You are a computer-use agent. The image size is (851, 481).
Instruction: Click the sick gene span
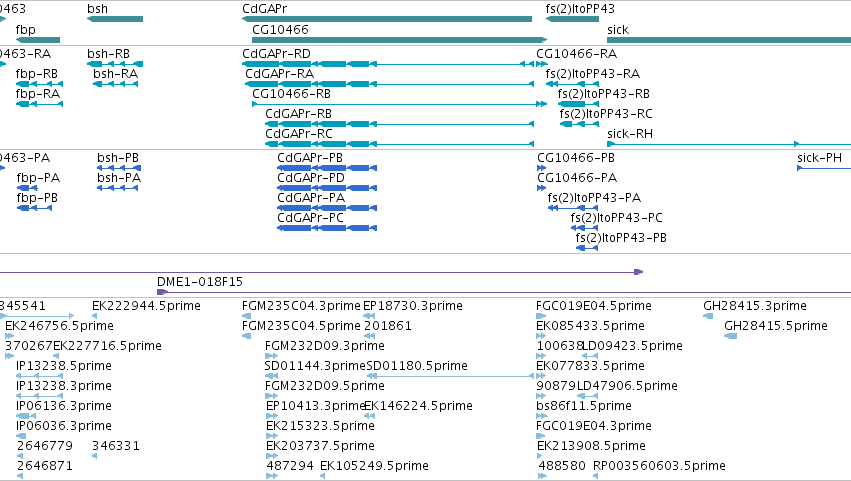(x=729, y=40)
